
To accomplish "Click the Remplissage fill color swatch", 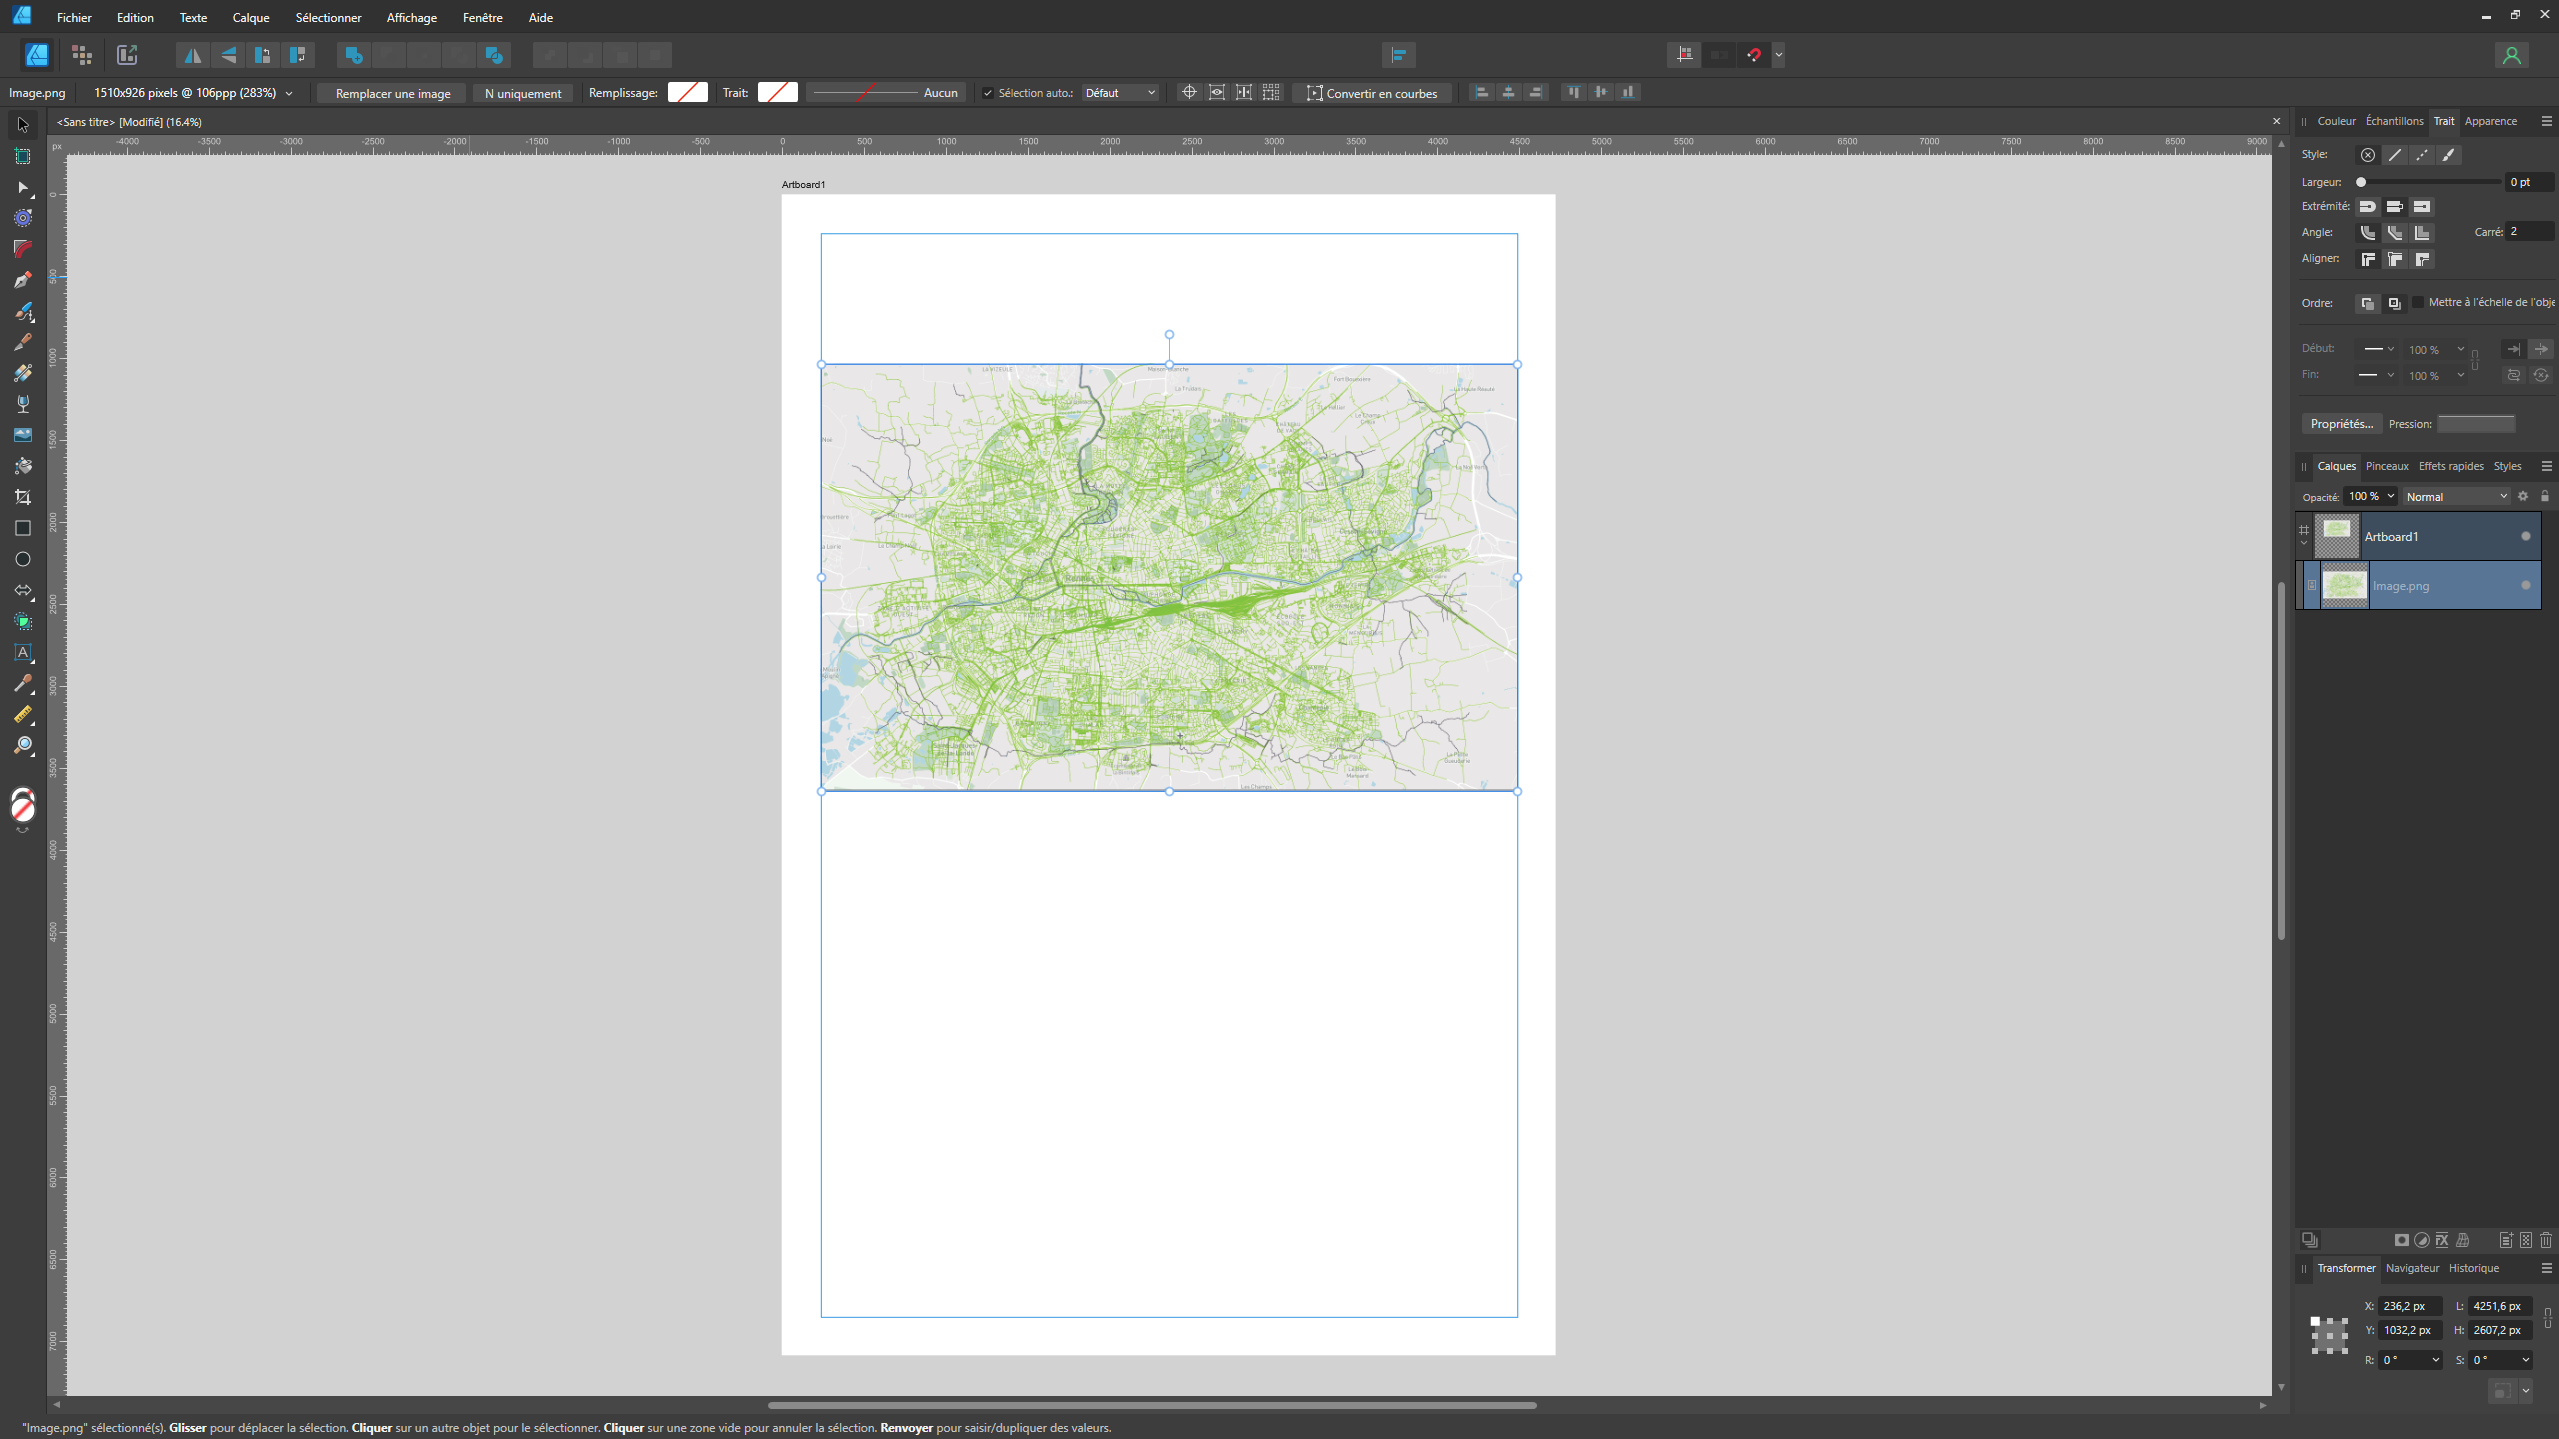I will [x=687, y=93].
